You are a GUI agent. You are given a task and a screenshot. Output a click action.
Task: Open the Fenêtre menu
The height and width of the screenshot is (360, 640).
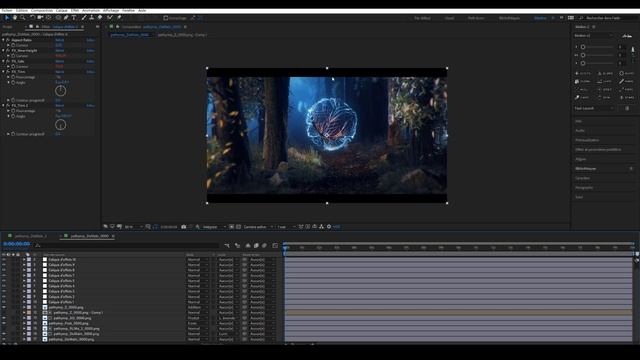pyautogui.click(x=129, y=10)
